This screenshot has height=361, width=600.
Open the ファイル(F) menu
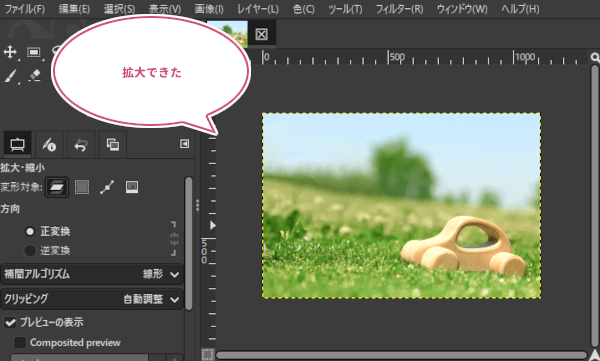coord(25,9)
